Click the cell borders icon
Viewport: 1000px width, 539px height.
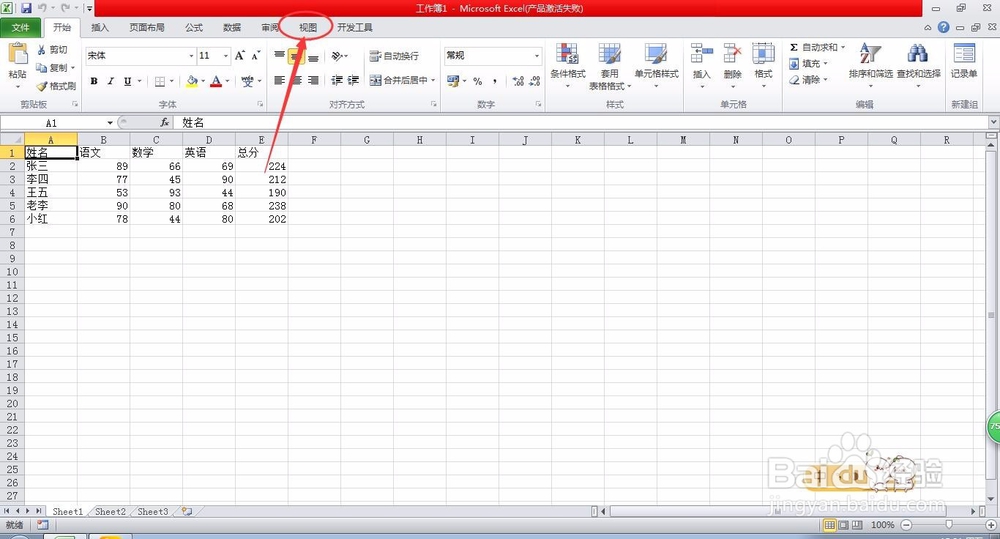(160, 81)
